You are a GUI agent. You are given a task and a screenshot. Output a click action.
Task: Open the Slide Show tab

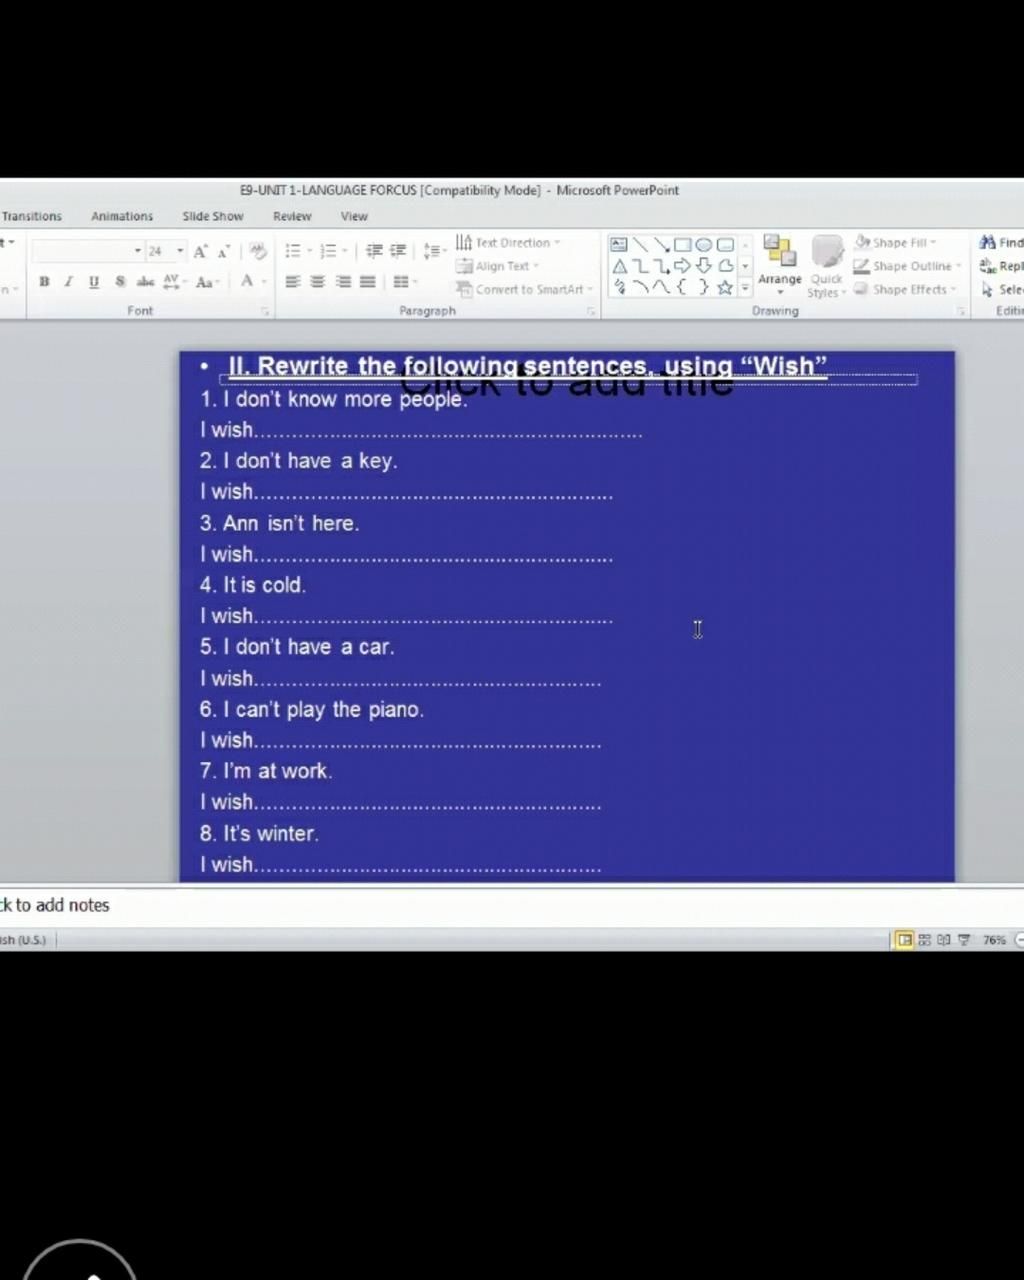pyautogui.click(x=213, y=216)
